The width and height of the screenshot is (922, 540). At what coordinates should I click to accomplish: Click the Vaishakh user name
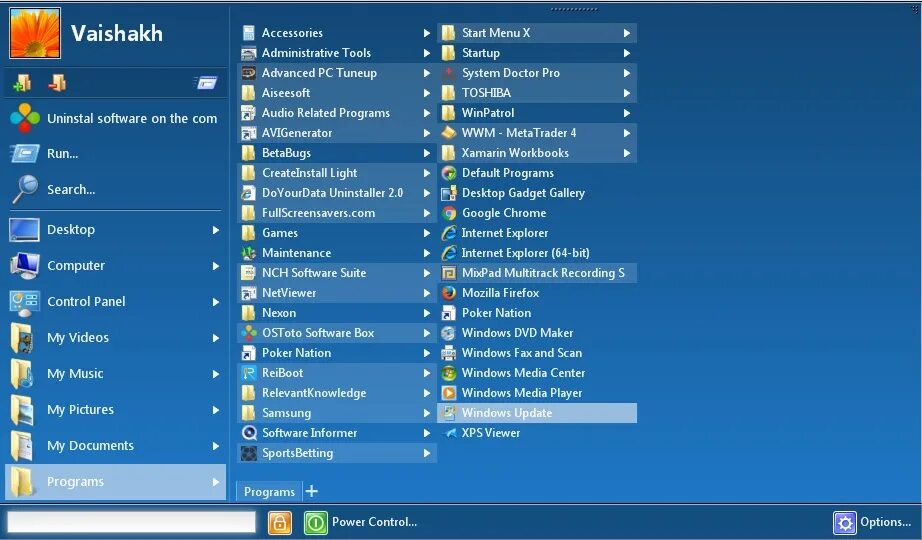click(116, 34)
